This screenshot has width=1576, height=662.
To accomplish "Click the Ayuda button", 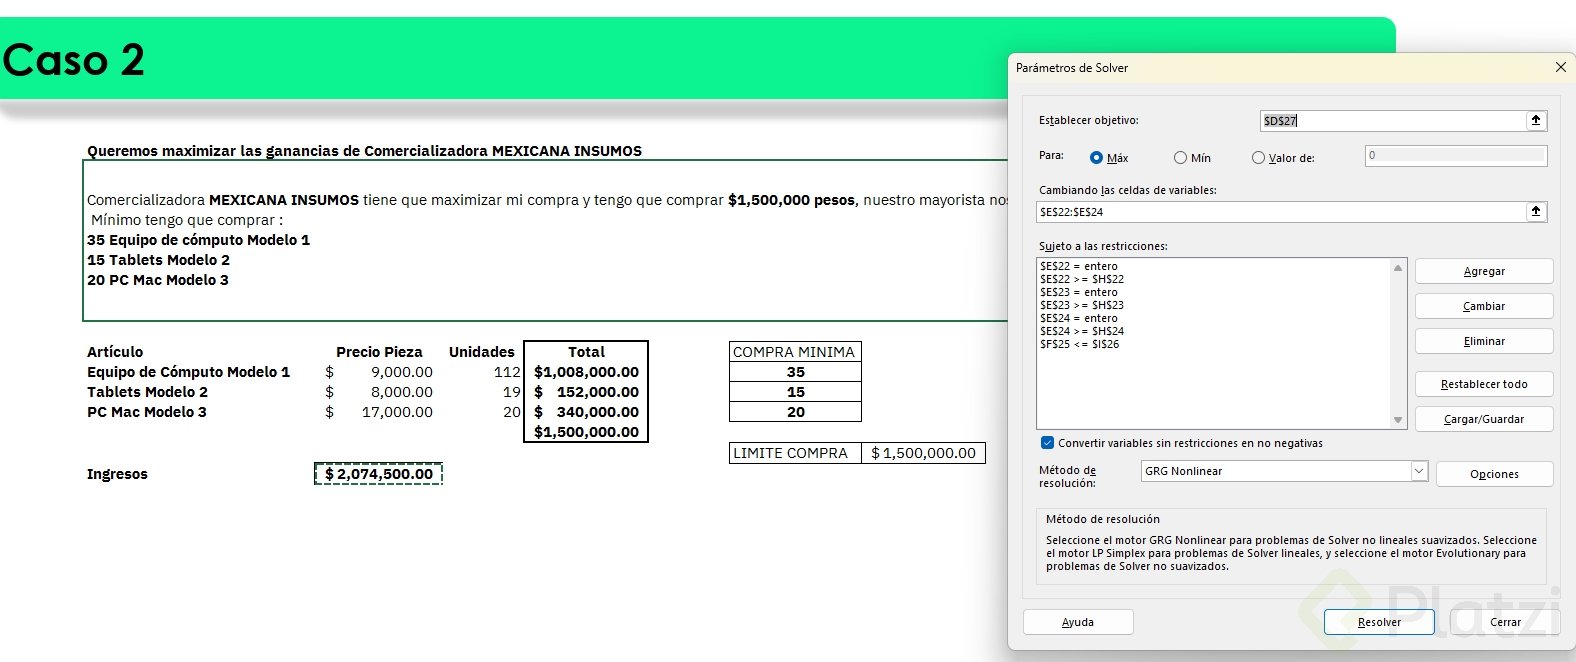I will [1078, 622].
